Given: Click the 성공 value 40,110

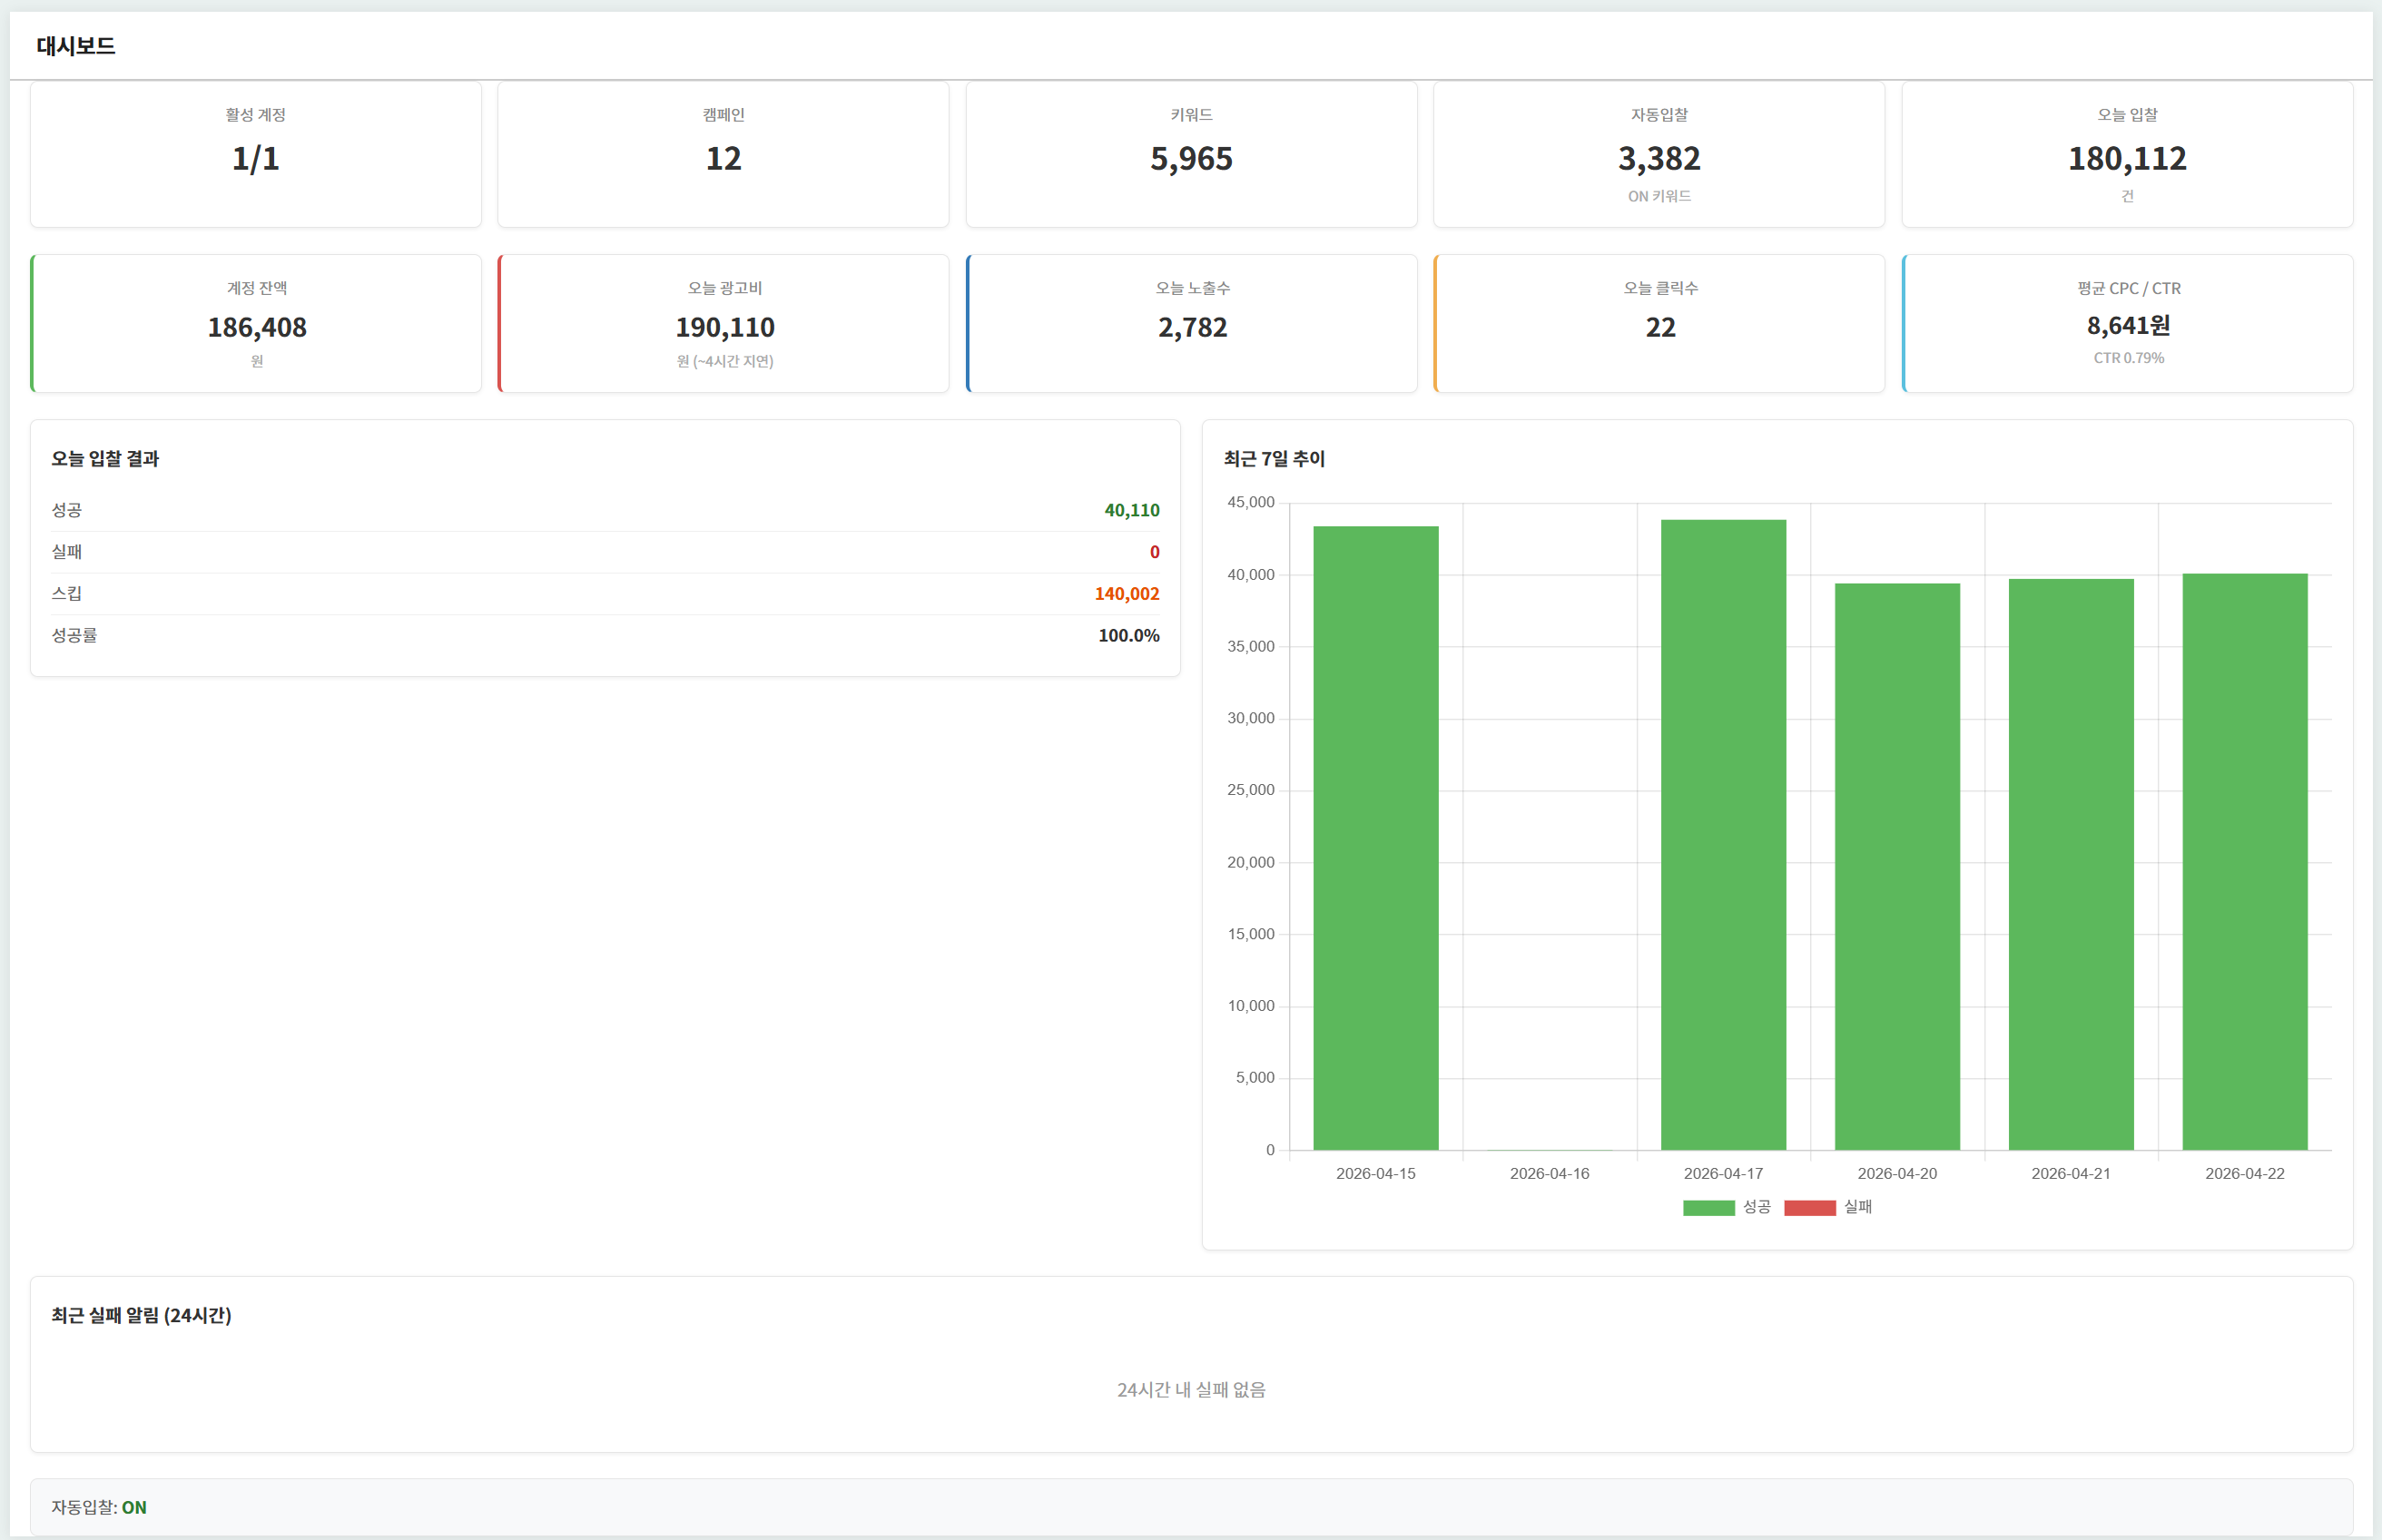Looking at the screenshot, I should tap(1131, 510).
